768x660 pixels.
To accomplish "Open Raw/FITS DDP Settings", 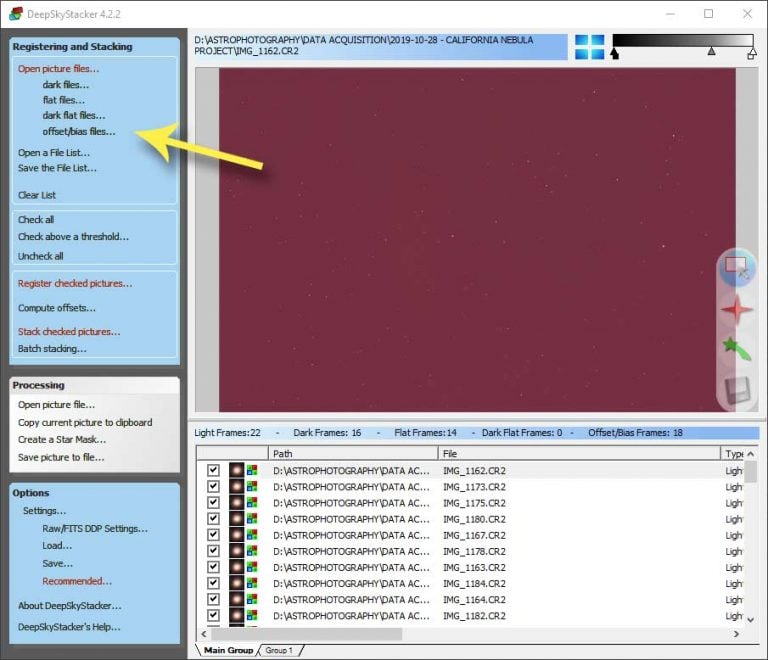I will [x=95, y=528].
